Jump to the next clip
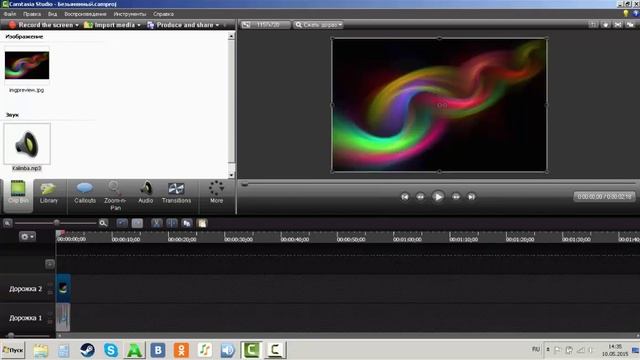 point(471,197)
